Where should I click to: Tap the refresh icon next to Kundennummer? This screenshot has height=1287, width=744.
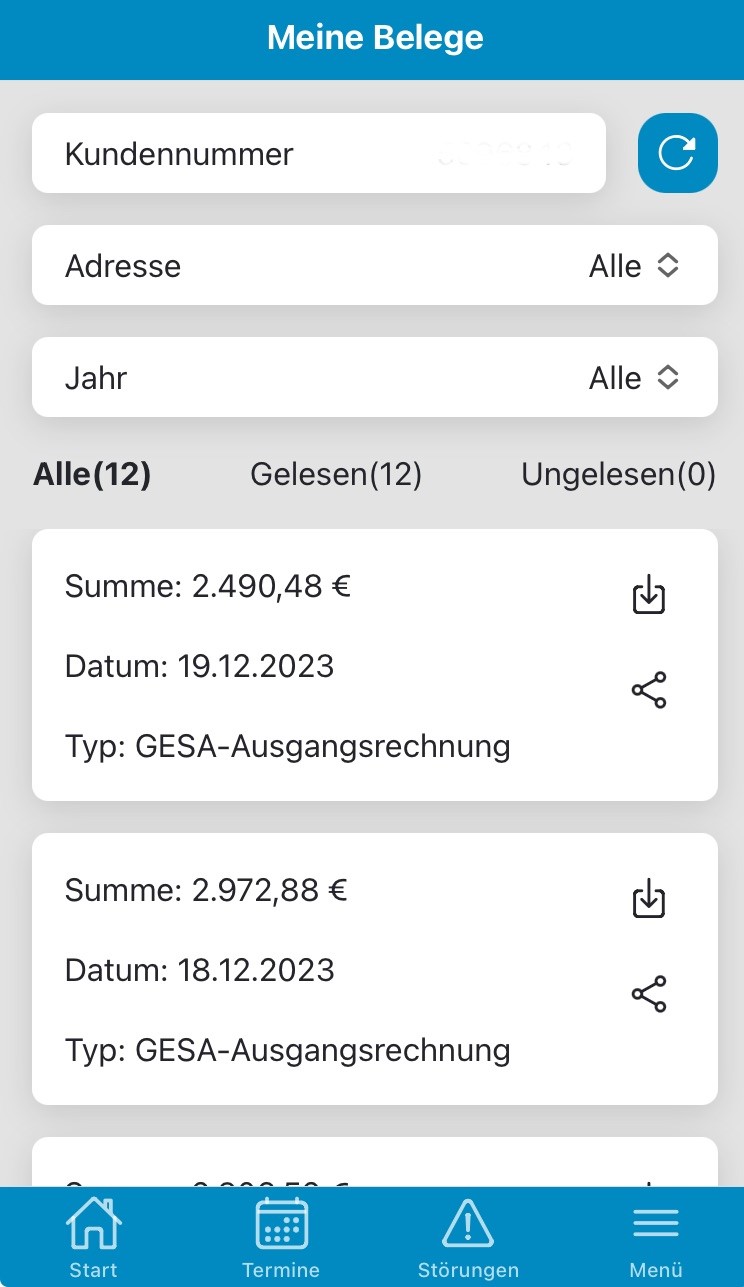coord(677,153)
